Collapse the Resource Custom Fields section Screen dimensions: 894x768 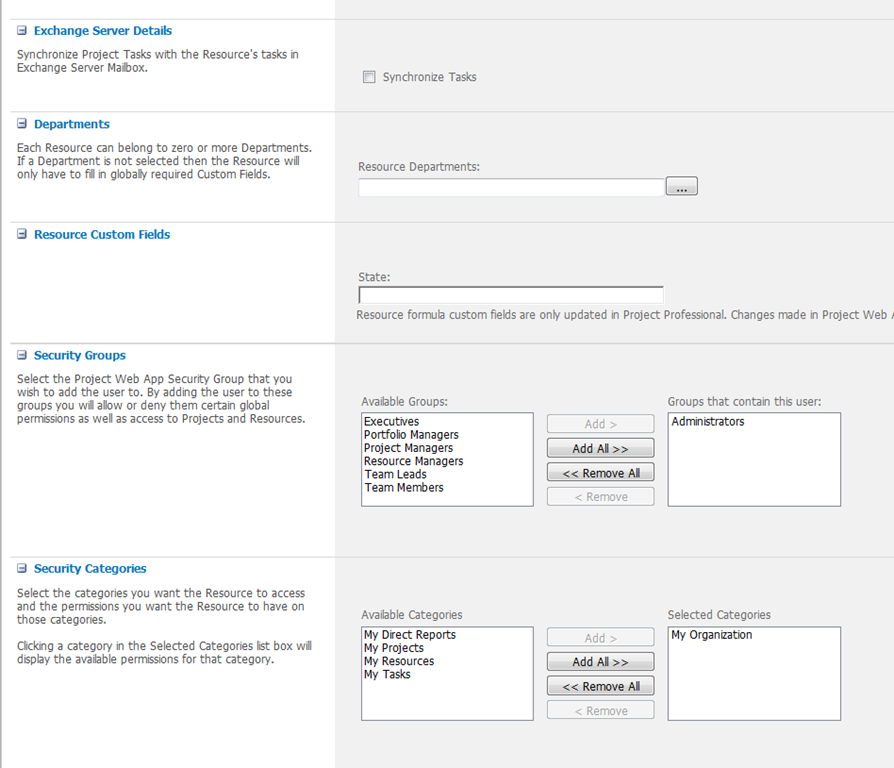pyautogui.click(x=22, y=235)
